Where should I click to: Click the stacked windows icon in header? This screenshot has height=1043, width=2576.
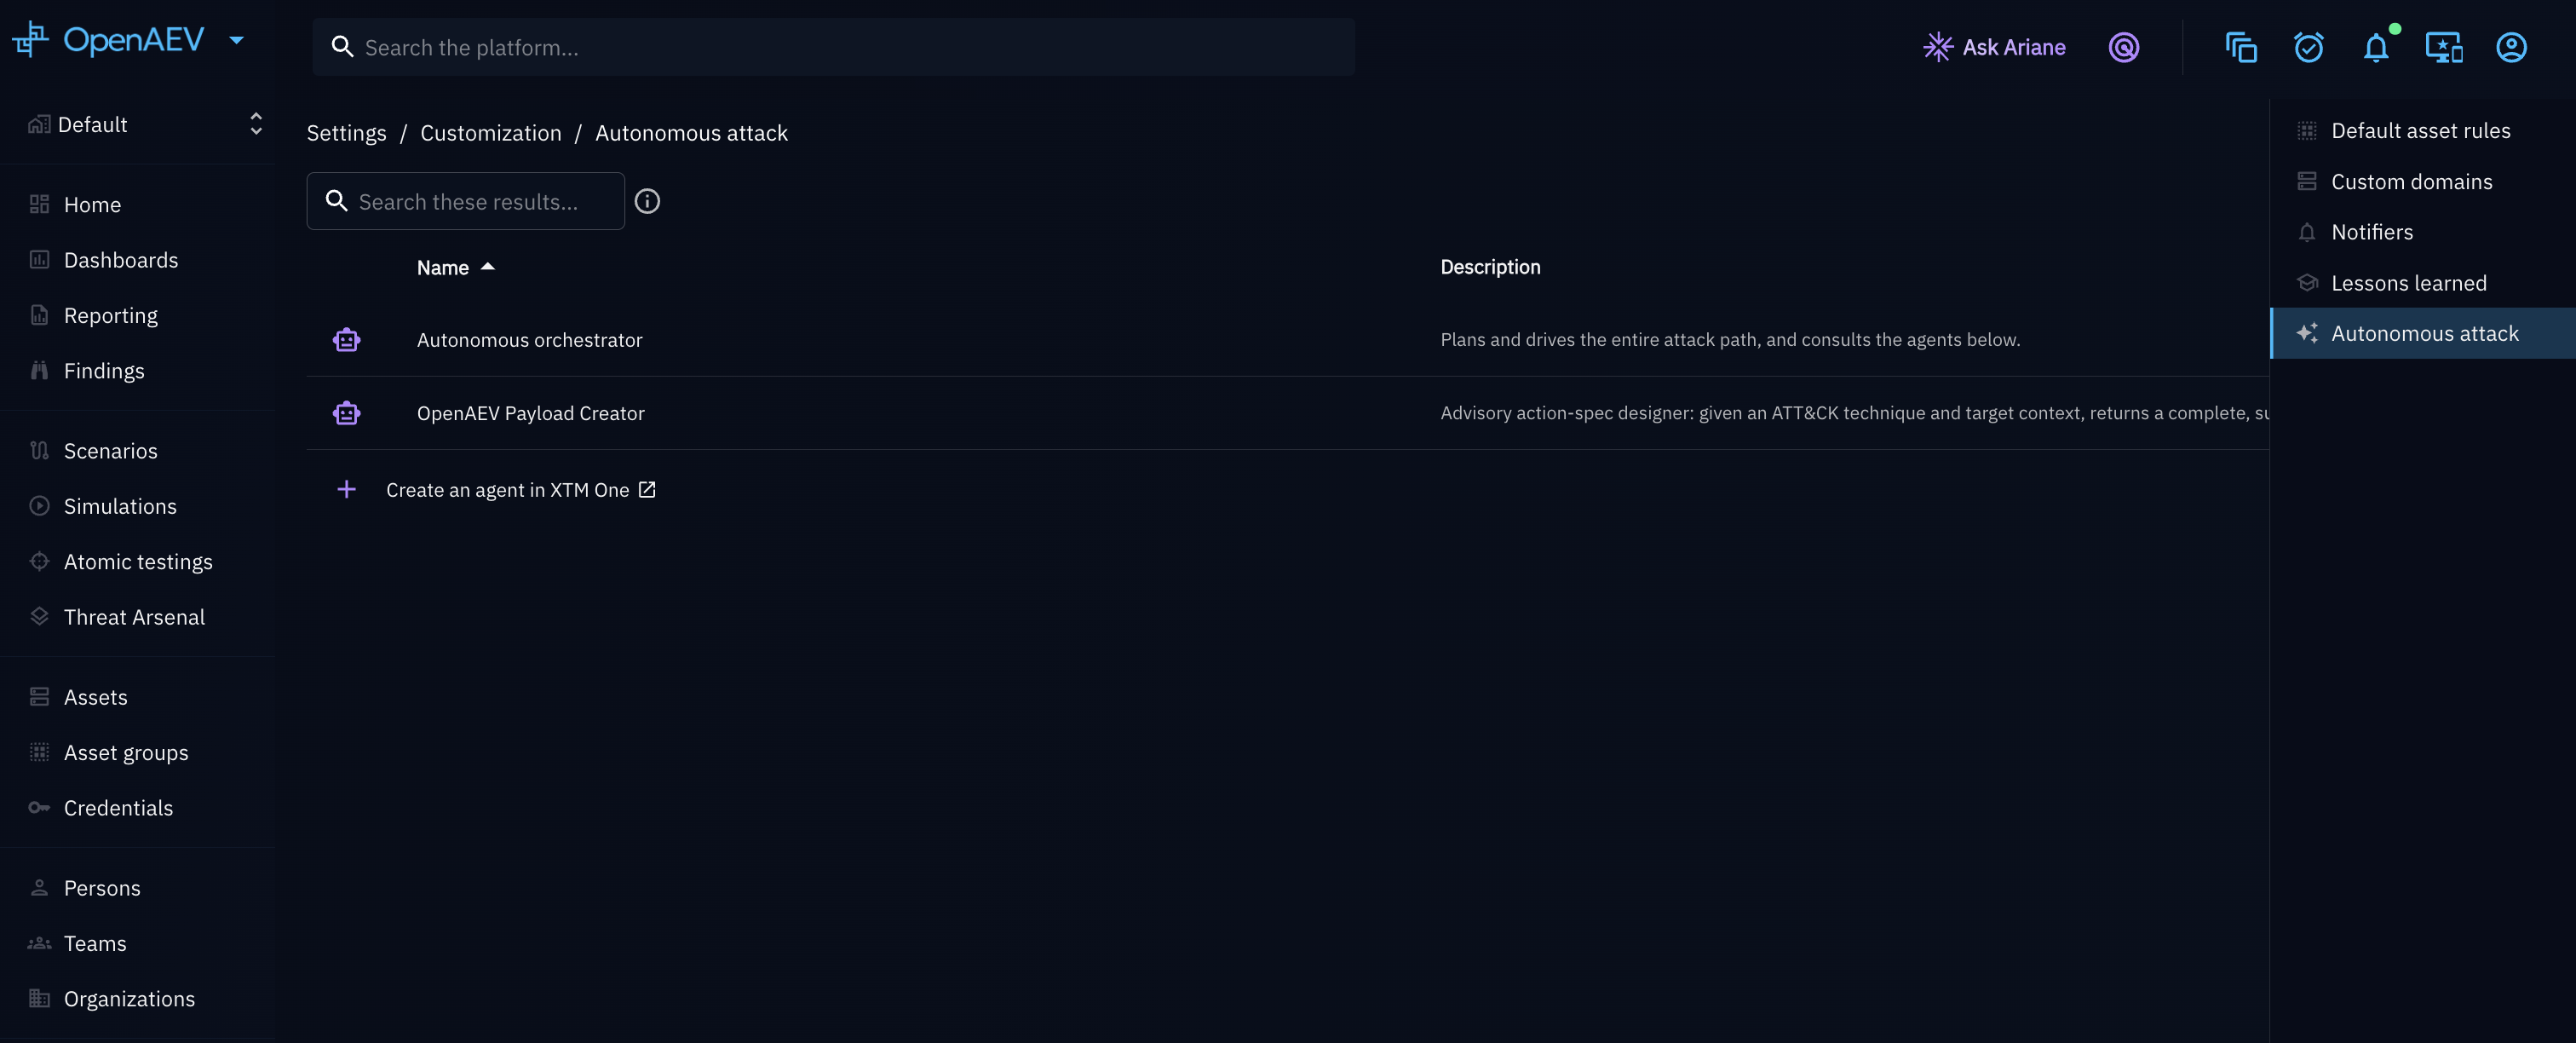[x=2240, y=47]
